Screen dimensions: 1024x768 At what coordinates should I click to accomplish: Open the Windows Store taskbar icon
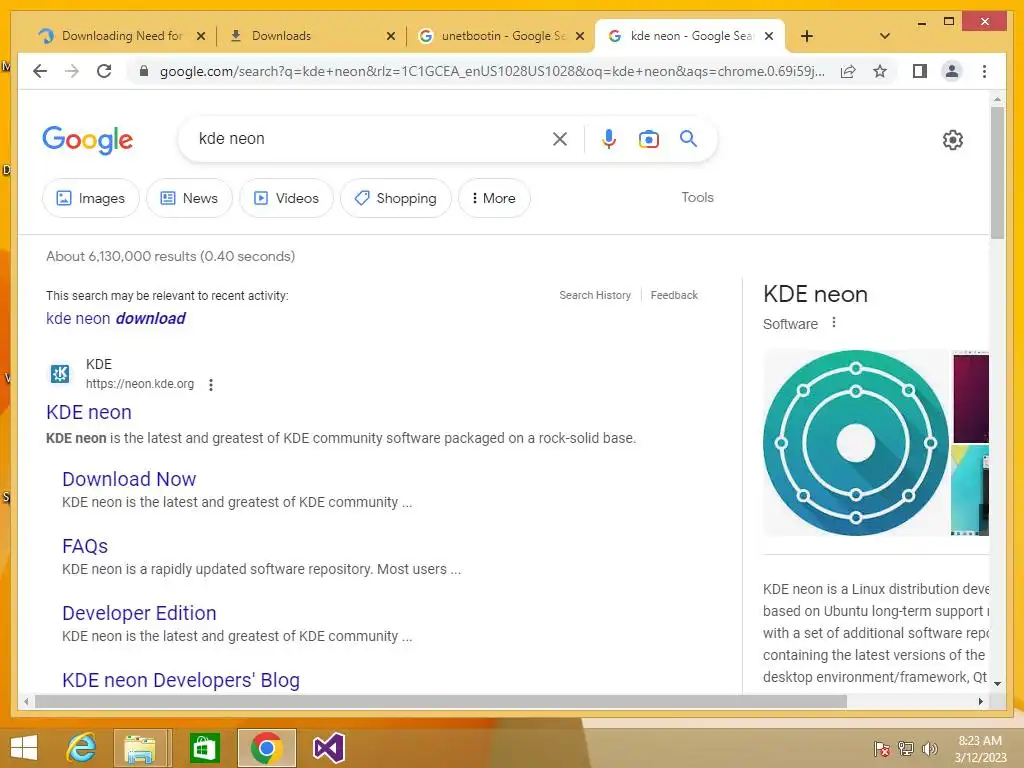(x=204, y=748)
